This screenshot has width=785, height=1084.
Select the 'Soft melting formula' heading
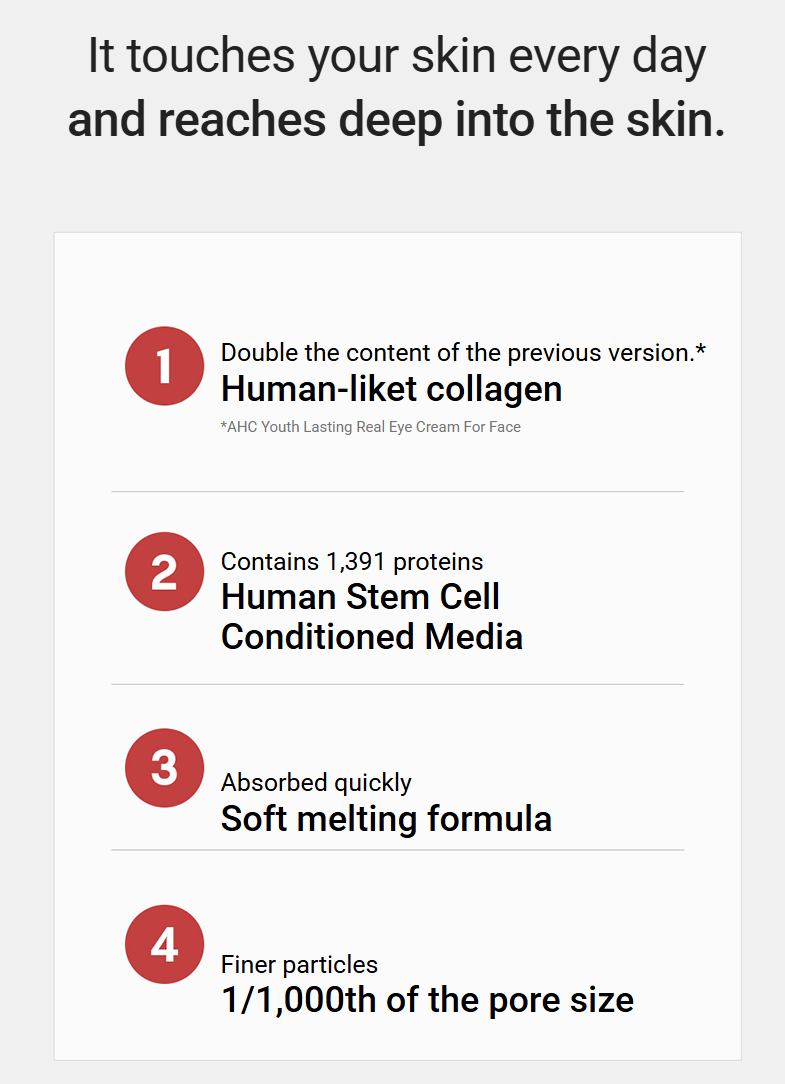pyautogui.click(x=387, y=819)
